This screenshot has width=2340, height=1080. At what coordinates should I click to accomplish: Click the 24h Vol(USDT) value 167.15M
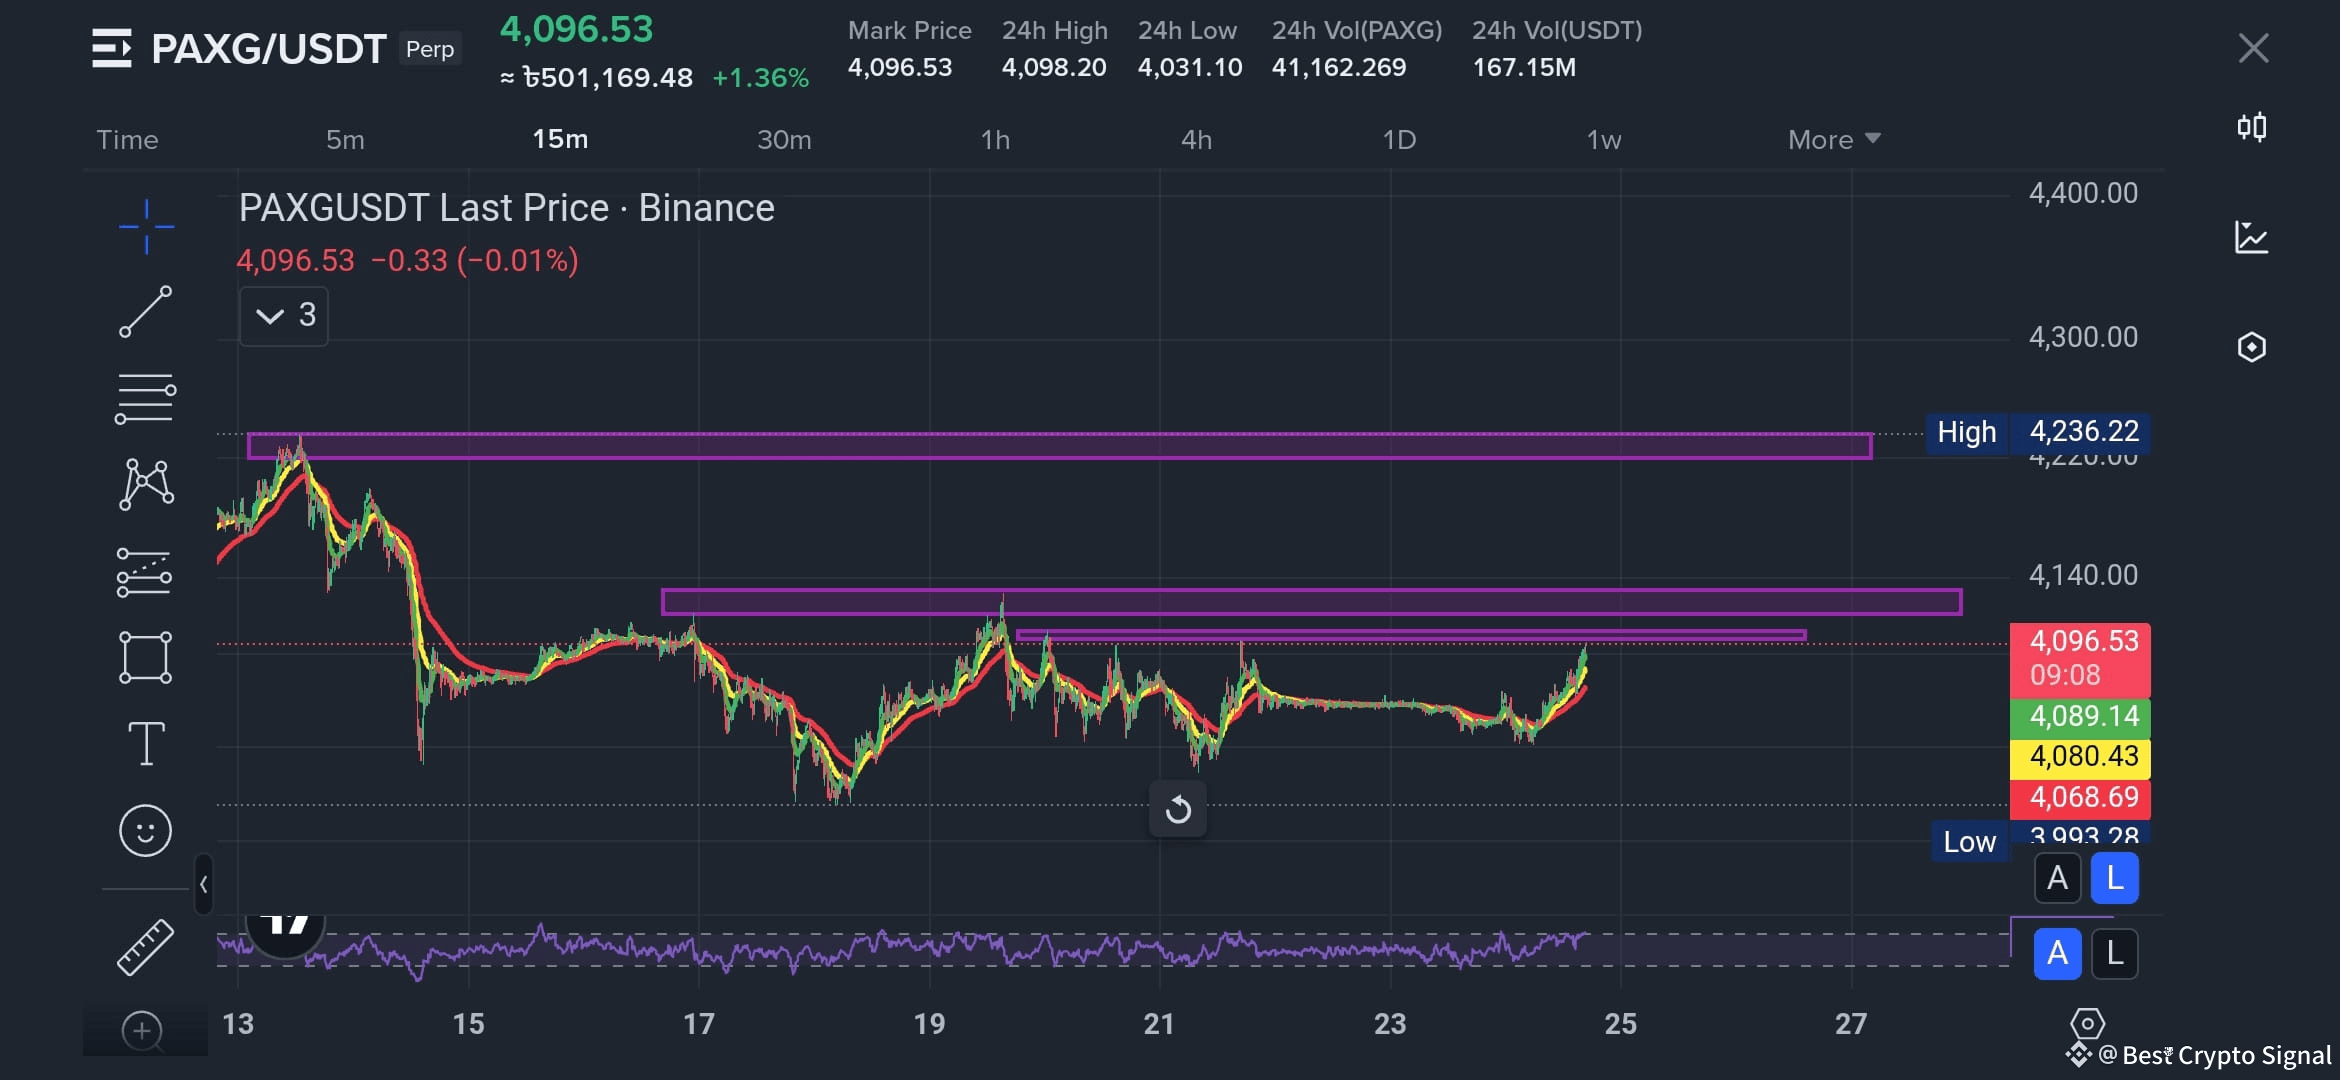(x=1524, y=67)
